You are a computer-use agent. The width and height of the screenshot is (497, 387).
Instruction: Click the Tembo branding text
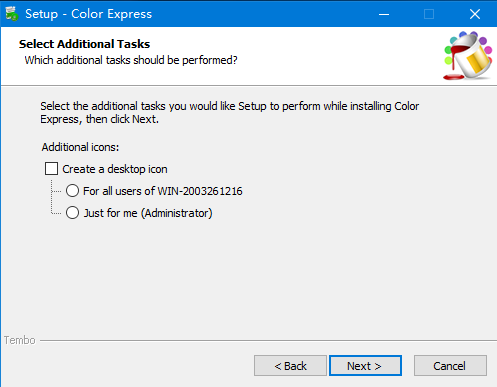tap(20, 340)
